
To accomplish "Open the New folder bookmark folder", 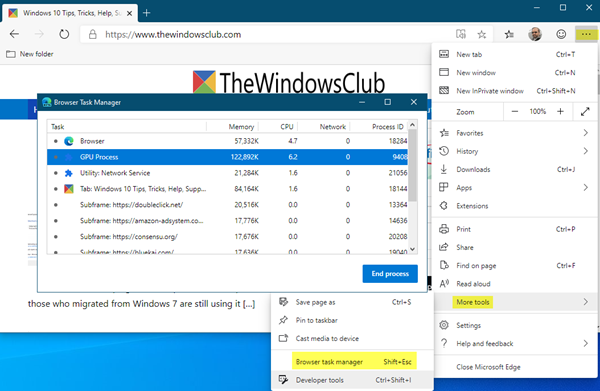I will pos(30,54).
